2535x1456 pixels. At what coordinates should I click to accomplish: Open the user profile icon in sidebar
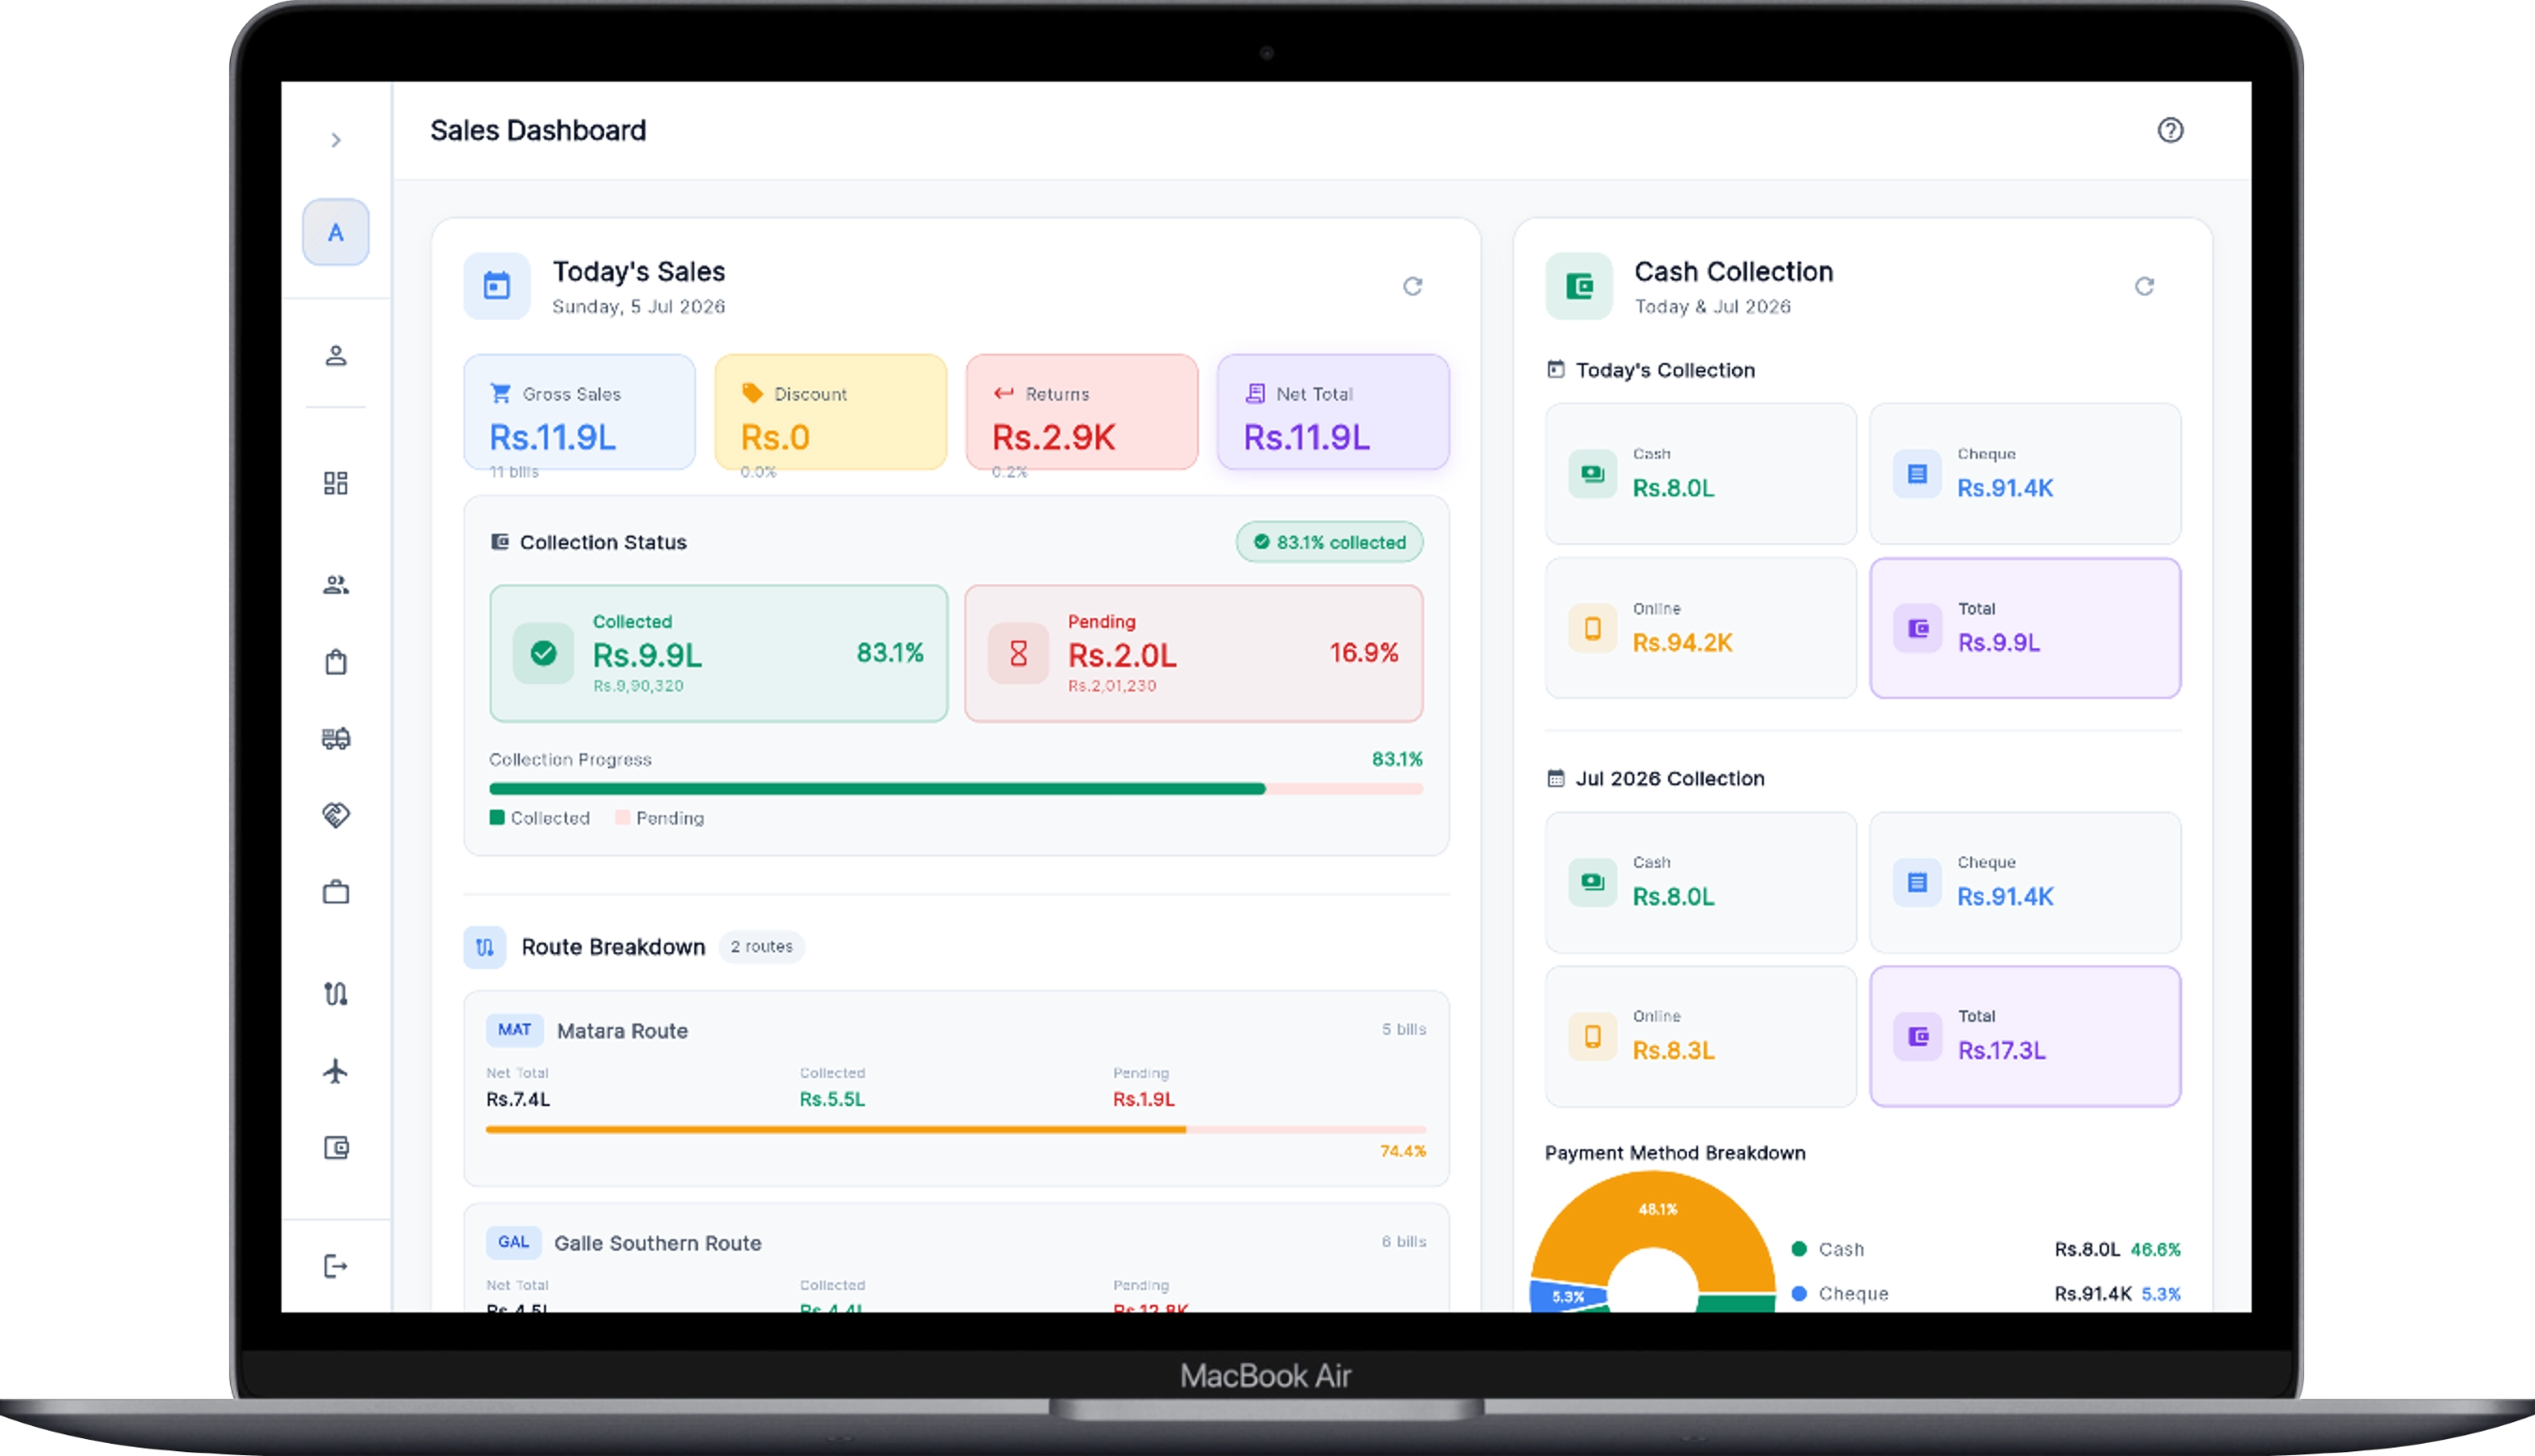336,356
